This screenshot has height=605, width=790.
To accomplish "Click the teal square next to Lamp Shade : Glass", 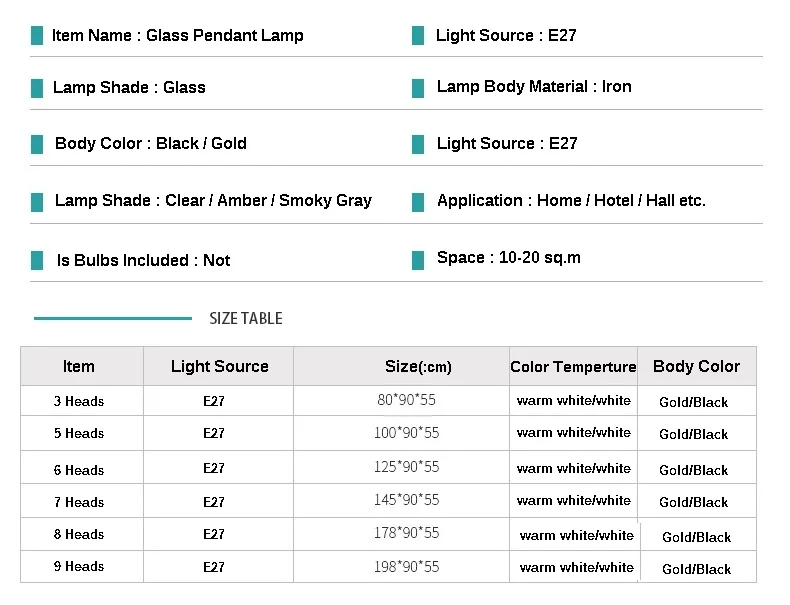I will point(37,88).
